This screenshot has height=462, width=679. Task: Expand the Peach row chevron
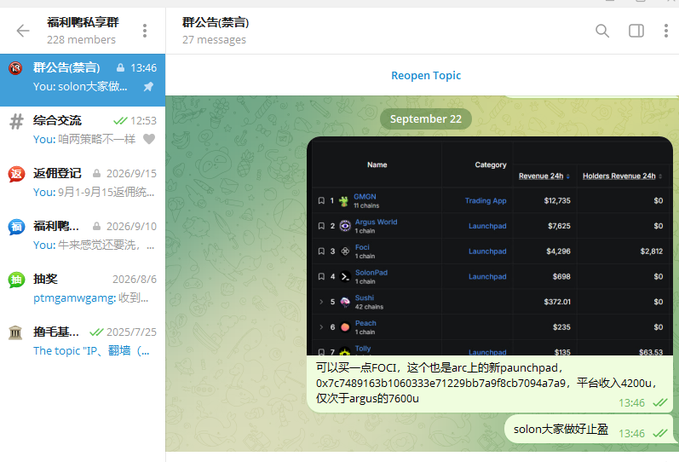pyautogui.click(x=321, y=327)
